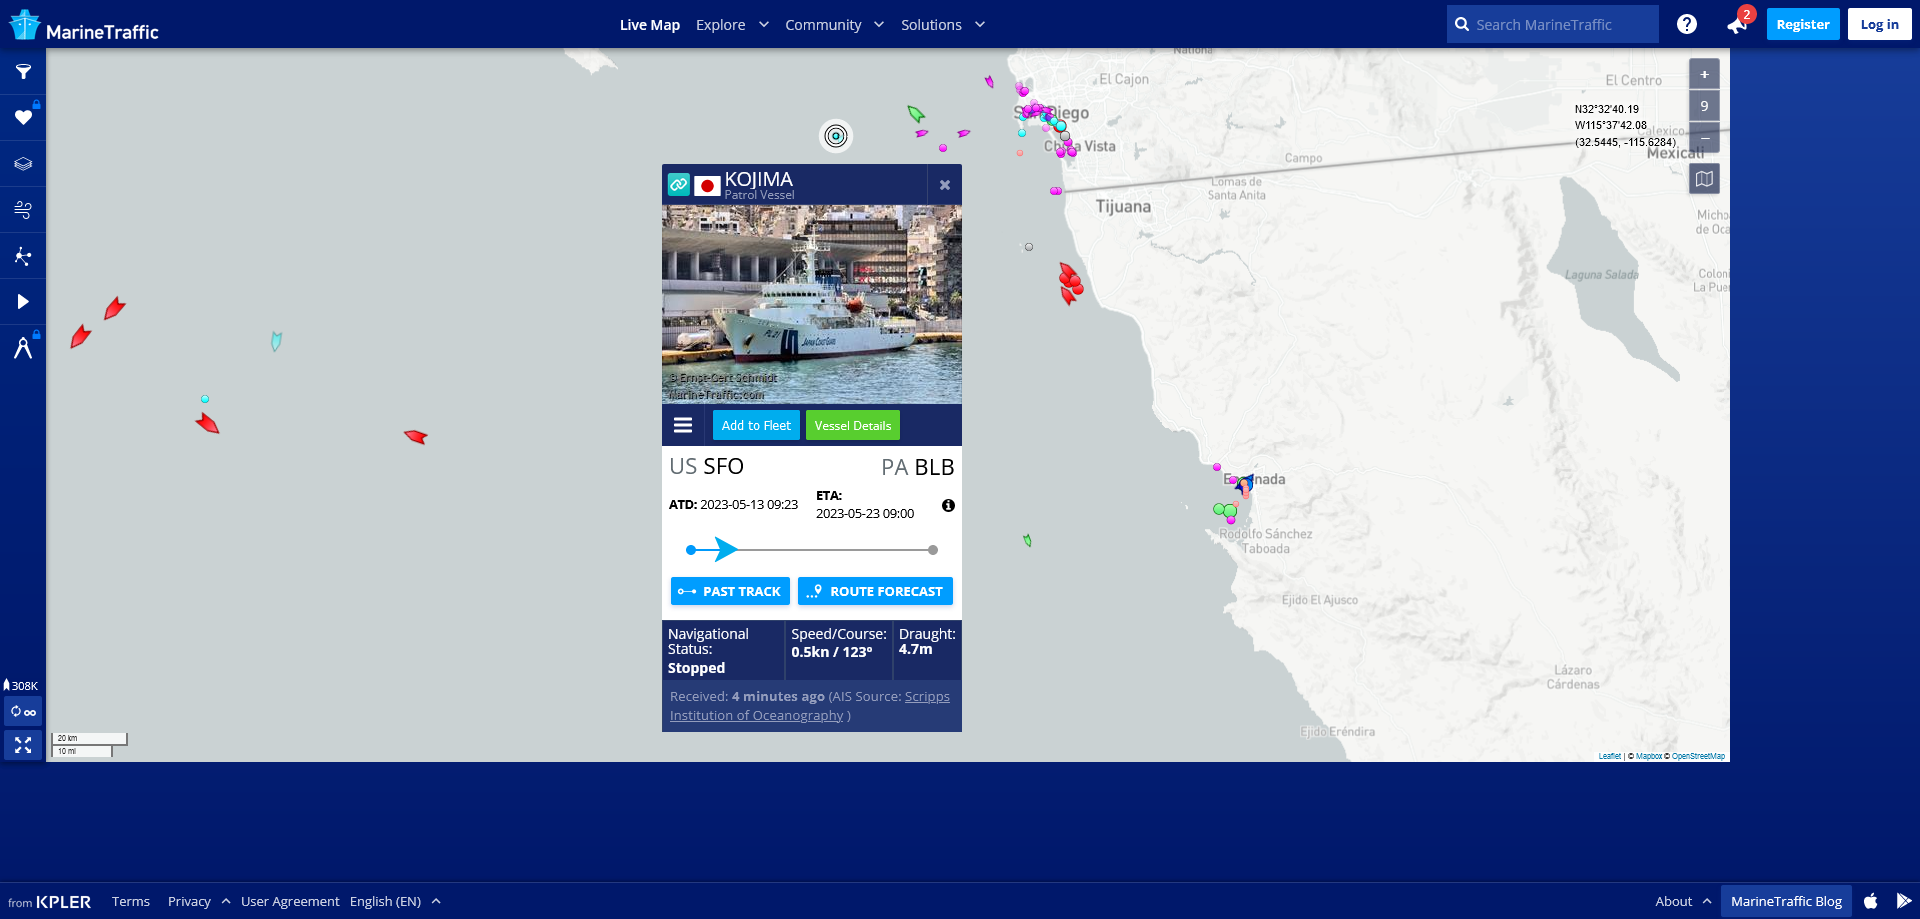Toggle the vessel names infinity icon
Screen dimensions: 1920x919
pyautogui.click(x=23, y=712)
